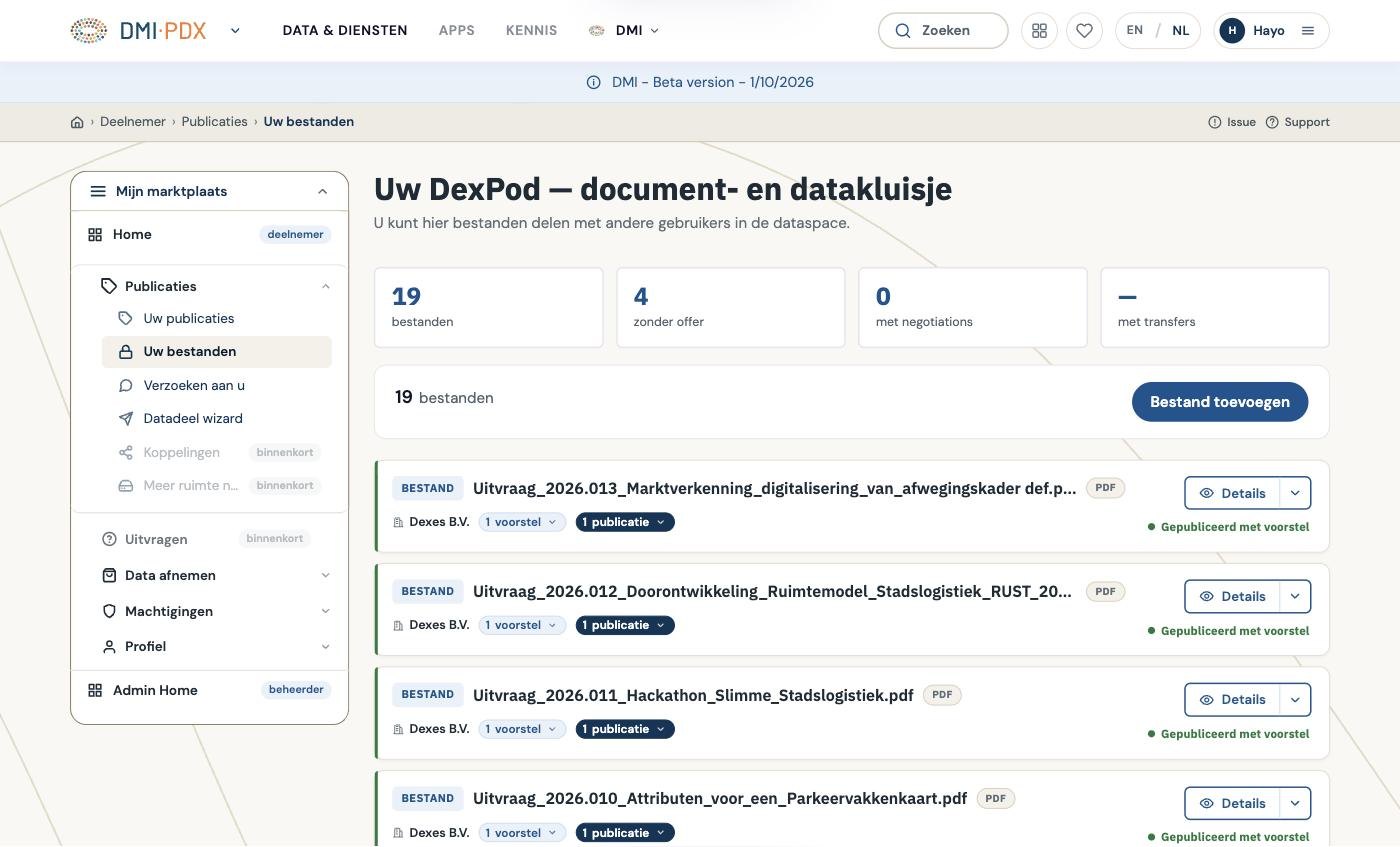
Task: Click the Publicaties breadcrumb link
Action: [x=214, y=122]
